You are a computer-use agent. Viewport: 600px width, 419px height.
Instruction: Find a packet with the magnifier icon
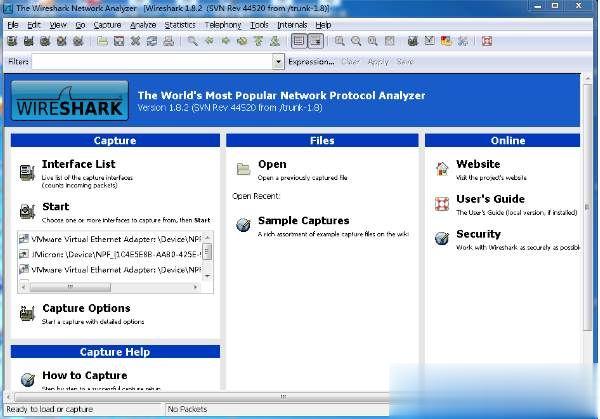pyautogui.click(x=192, y=41)
